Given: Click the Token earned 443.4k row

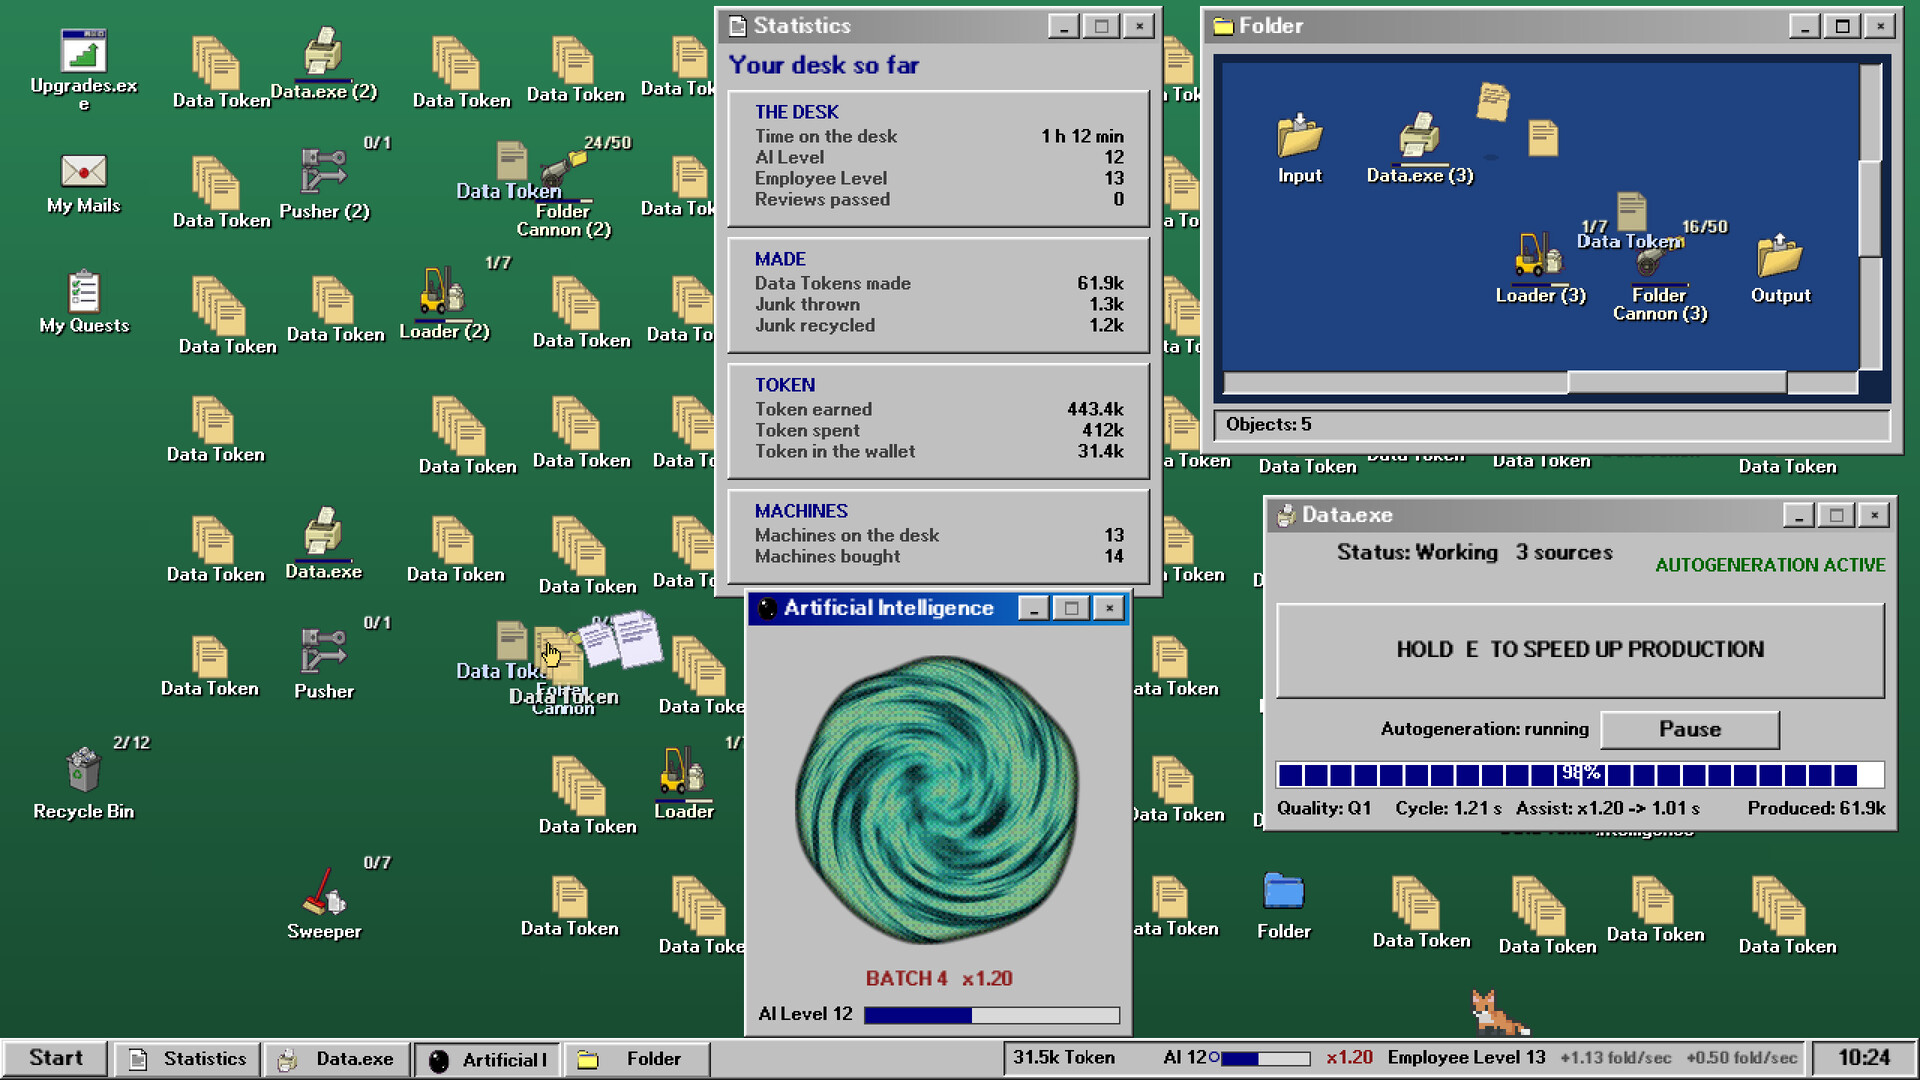Looking at the screenshot, I should [939, 409].
